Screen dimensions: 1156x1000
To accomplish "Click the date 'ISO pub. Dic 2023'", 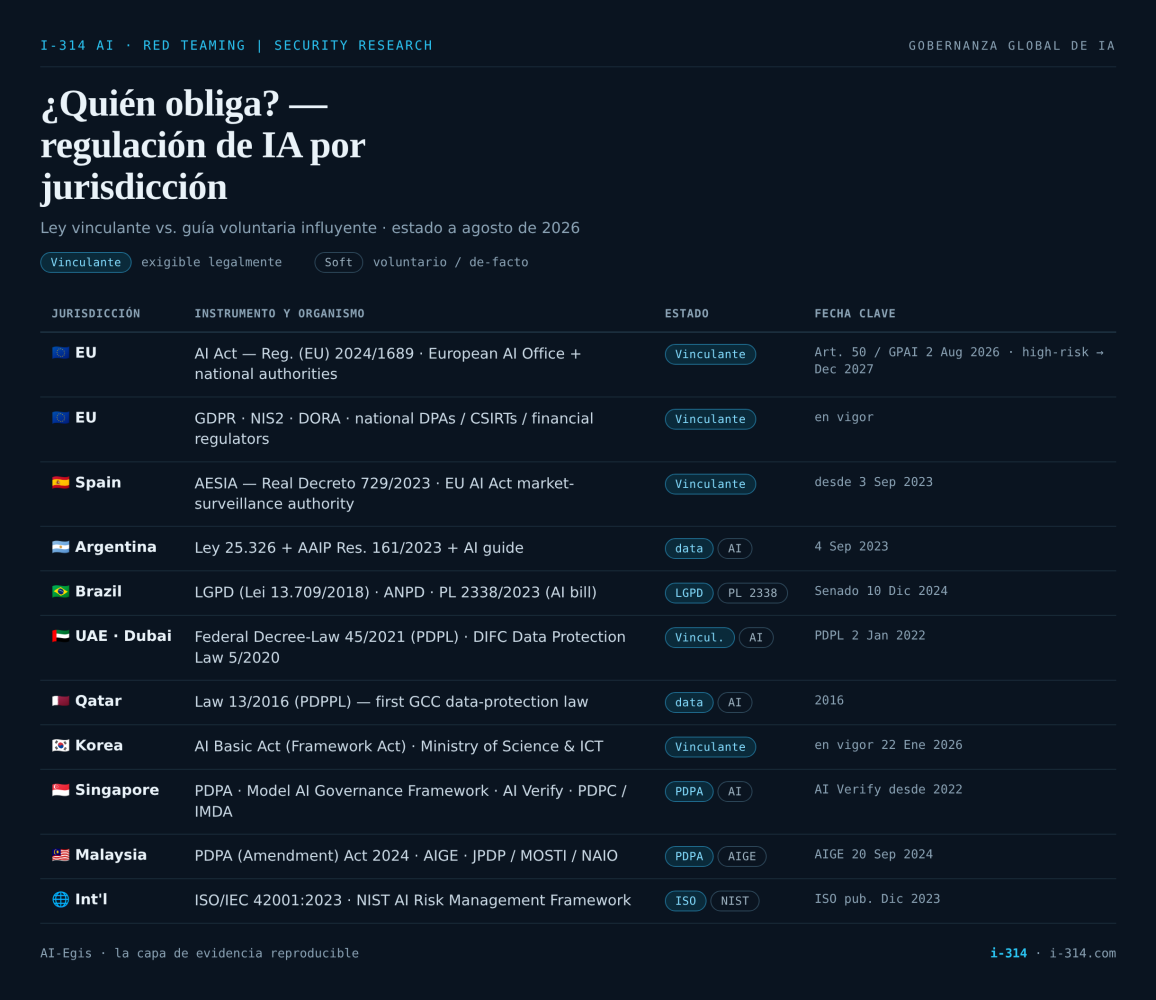I will click(x=877, y=898).
